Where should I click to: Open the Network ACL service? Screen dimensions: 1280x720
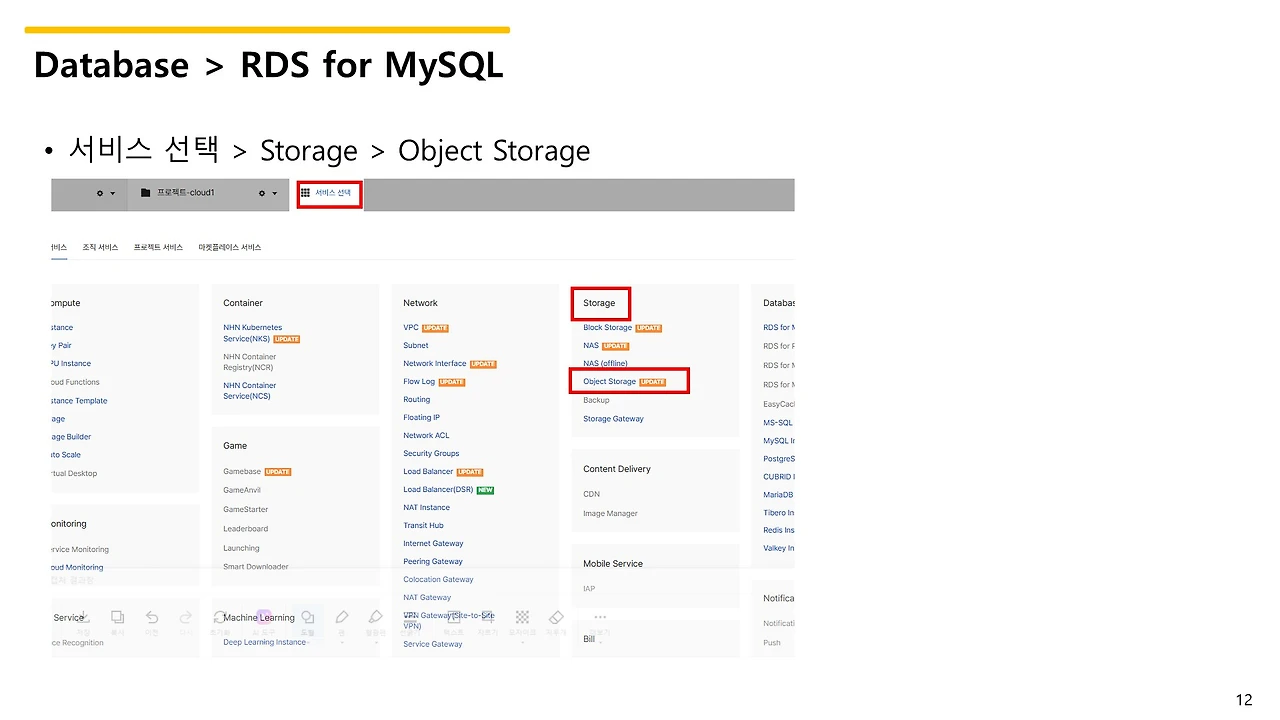(x=426, y=435)
